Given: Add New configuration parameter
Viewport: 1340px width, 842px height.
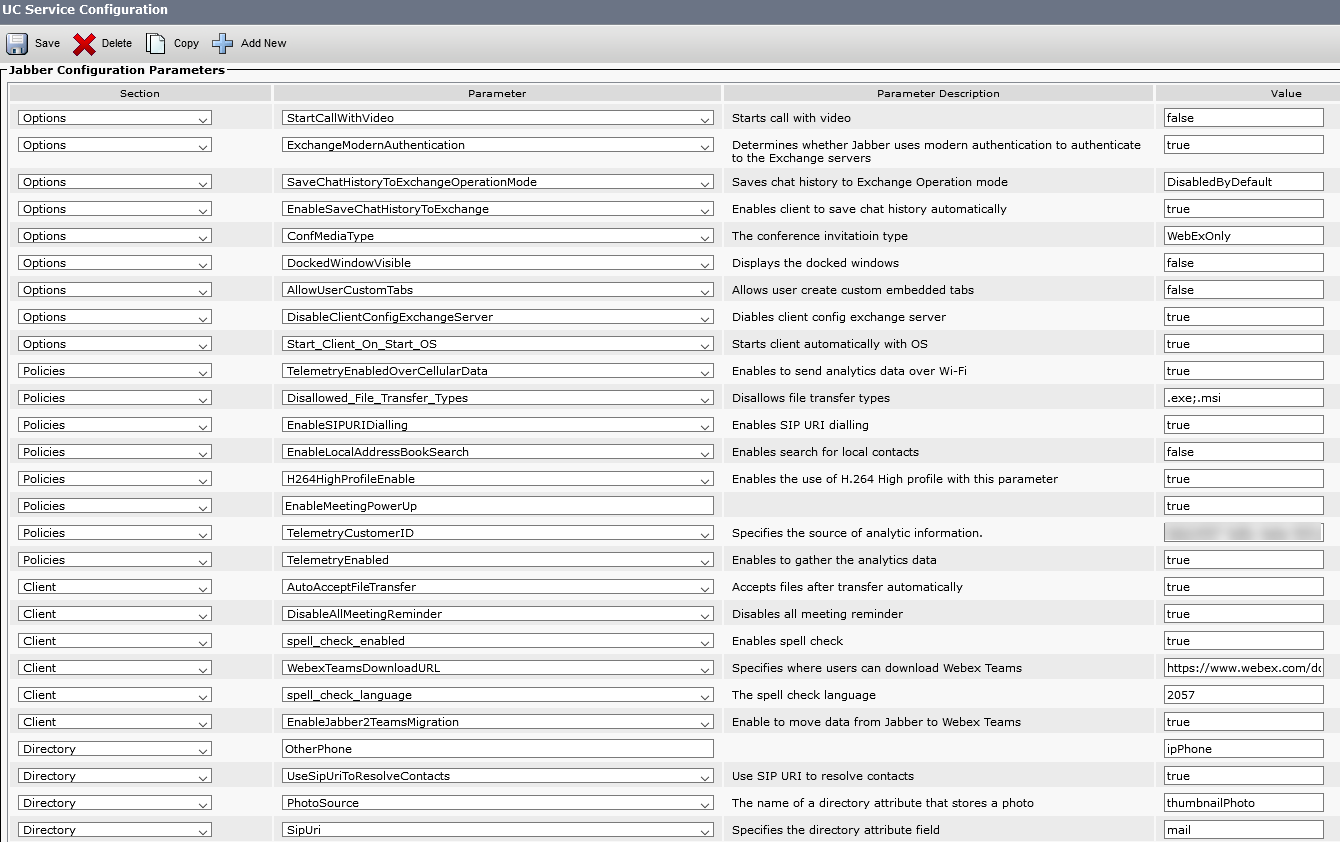Looking at the screenshot, I should (x=249, y=43).
